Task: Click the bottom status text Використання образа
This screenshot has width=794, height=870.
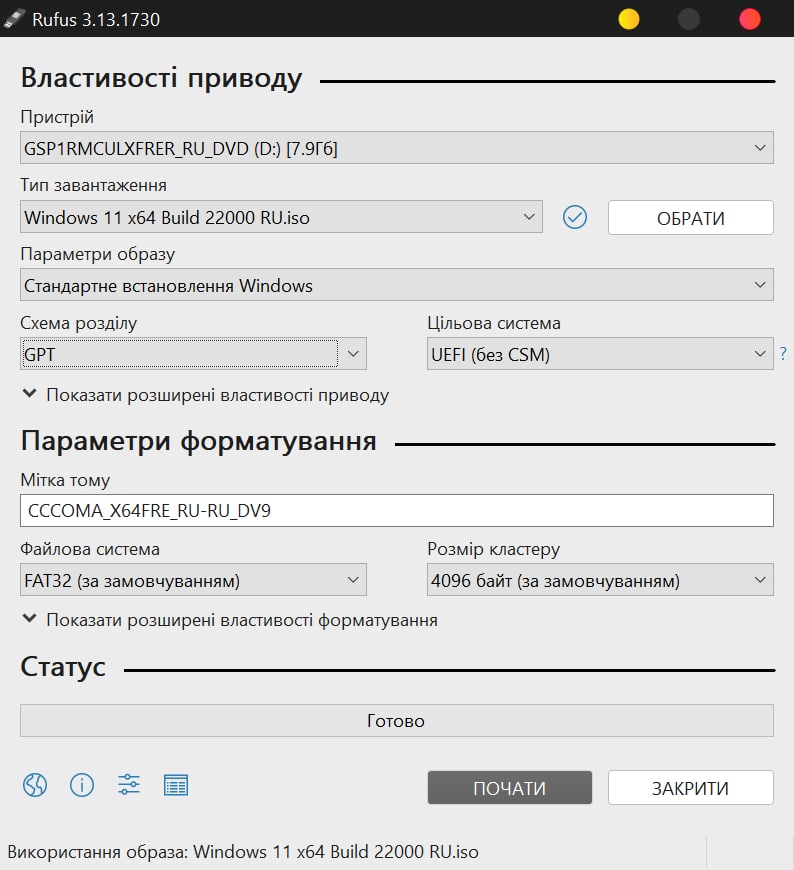Action: click(x=243, y=852)
